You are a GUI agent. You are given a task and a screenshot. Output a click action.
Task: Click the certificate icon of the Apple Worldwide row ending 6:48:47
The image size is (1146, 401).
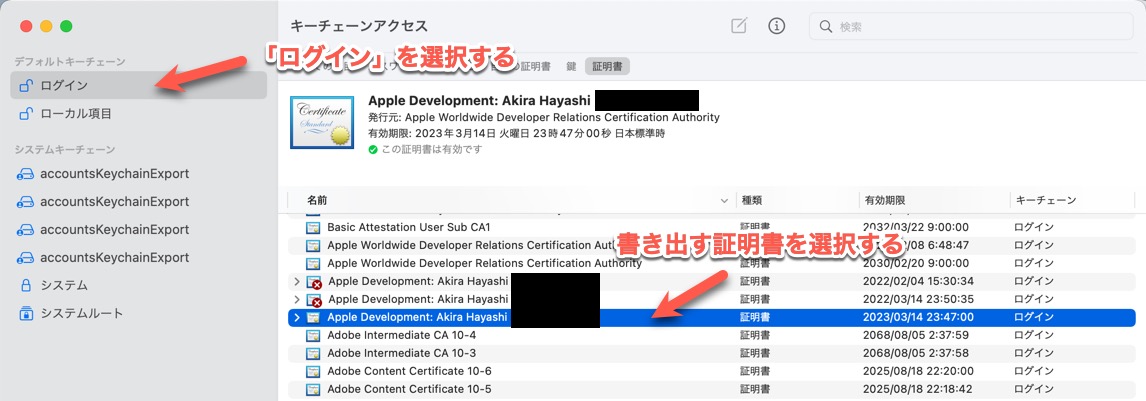(x=314, y=245)
